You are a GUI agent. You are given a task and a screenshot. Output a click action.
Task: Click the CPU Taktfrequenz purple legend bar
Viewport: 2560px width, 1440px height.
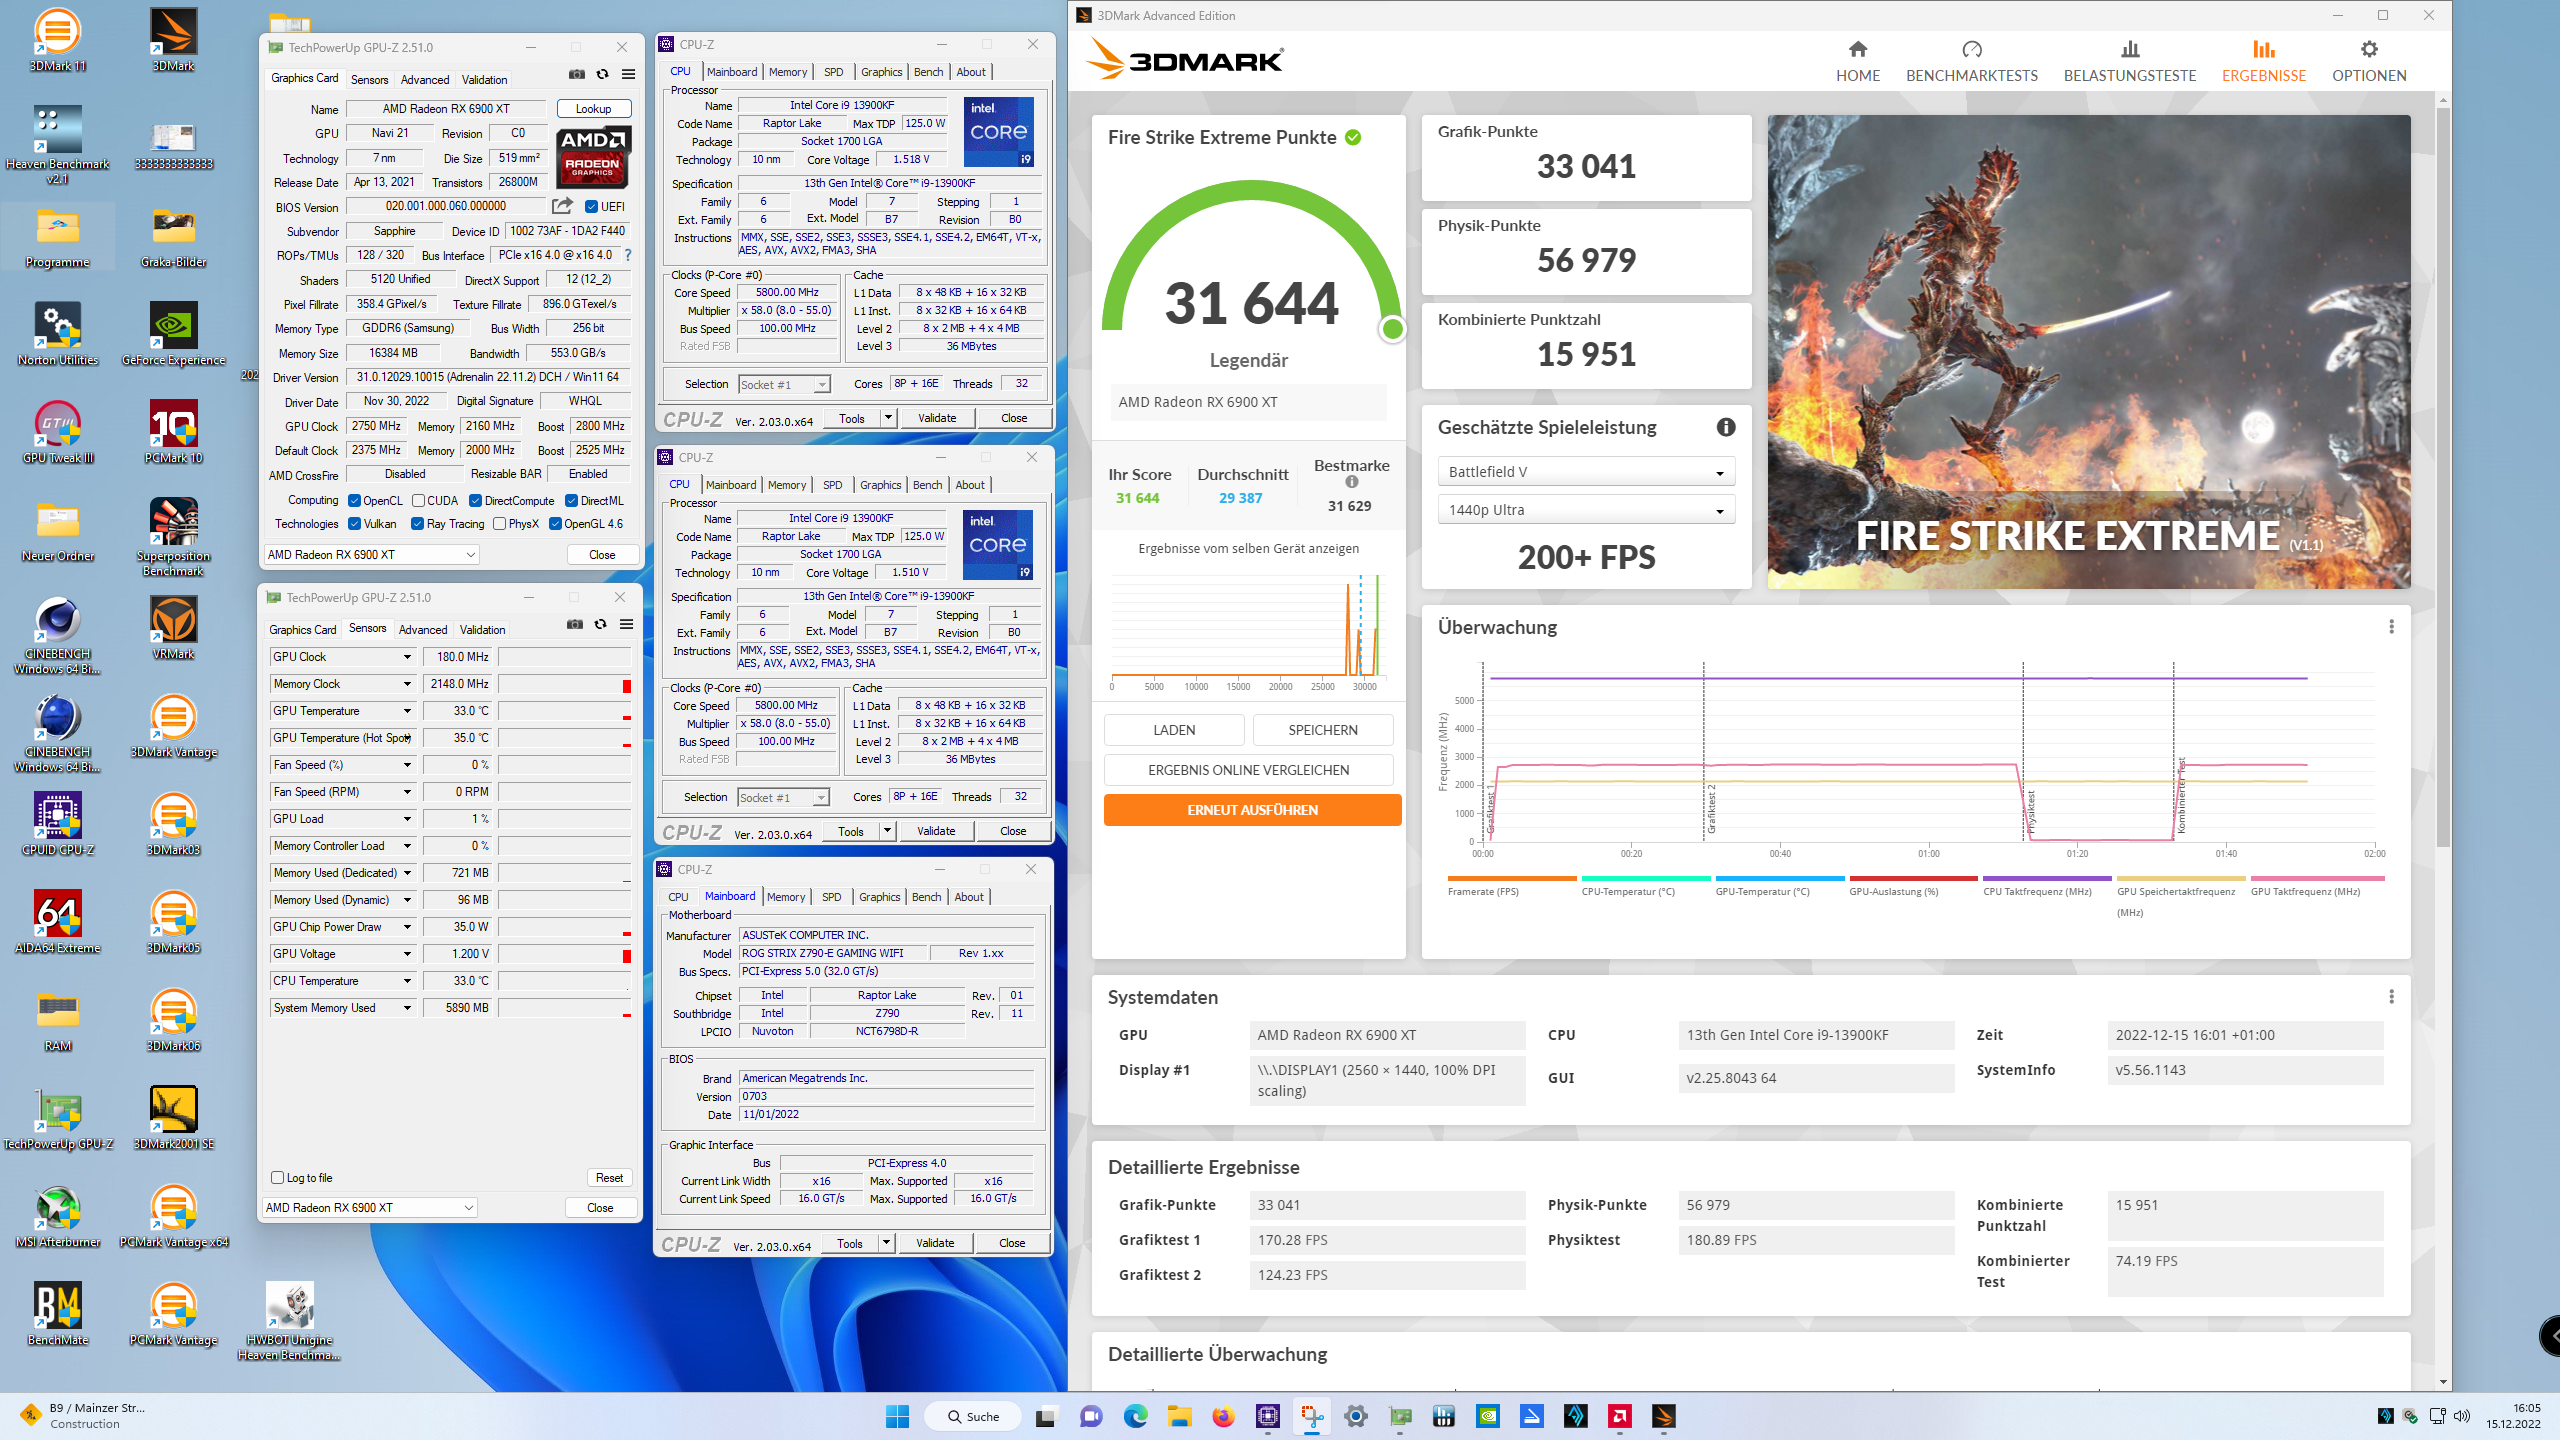coord(2047,878)
